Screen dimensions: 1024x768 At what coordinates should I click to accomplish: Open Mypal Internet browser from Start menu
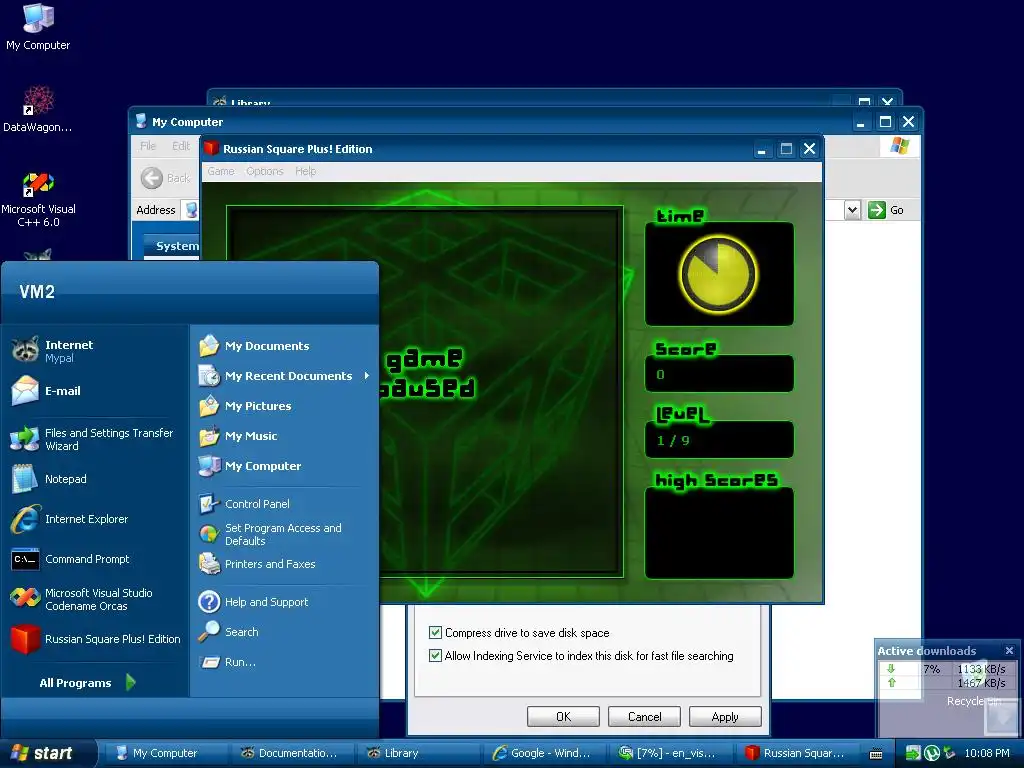click(x=96, y=351)
